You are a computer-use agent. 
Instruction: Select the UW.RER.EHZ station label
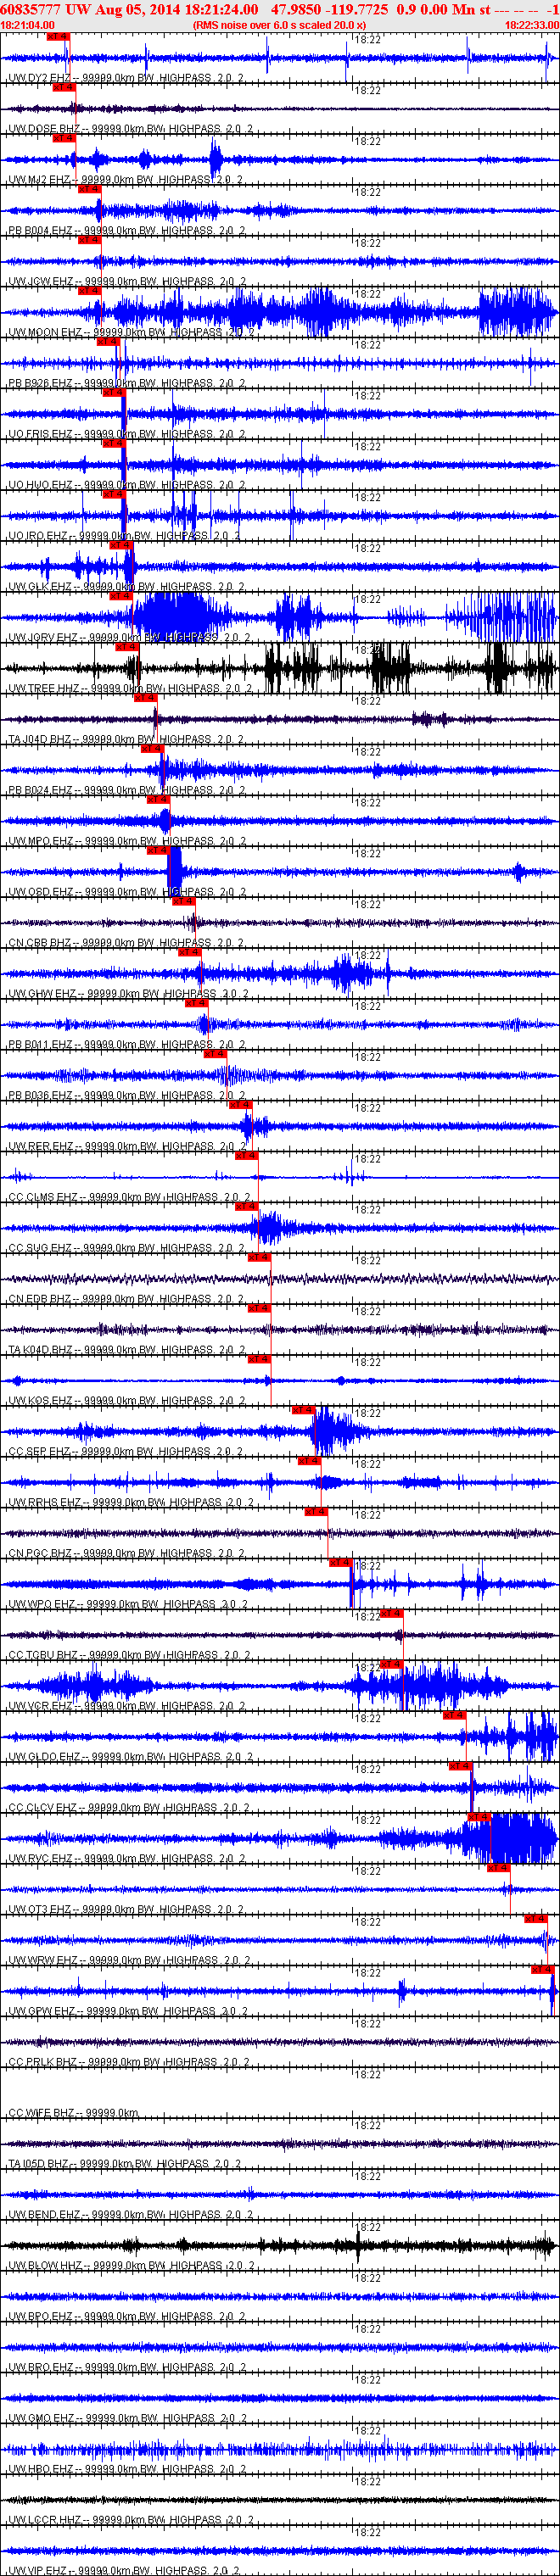[41, 1148]
